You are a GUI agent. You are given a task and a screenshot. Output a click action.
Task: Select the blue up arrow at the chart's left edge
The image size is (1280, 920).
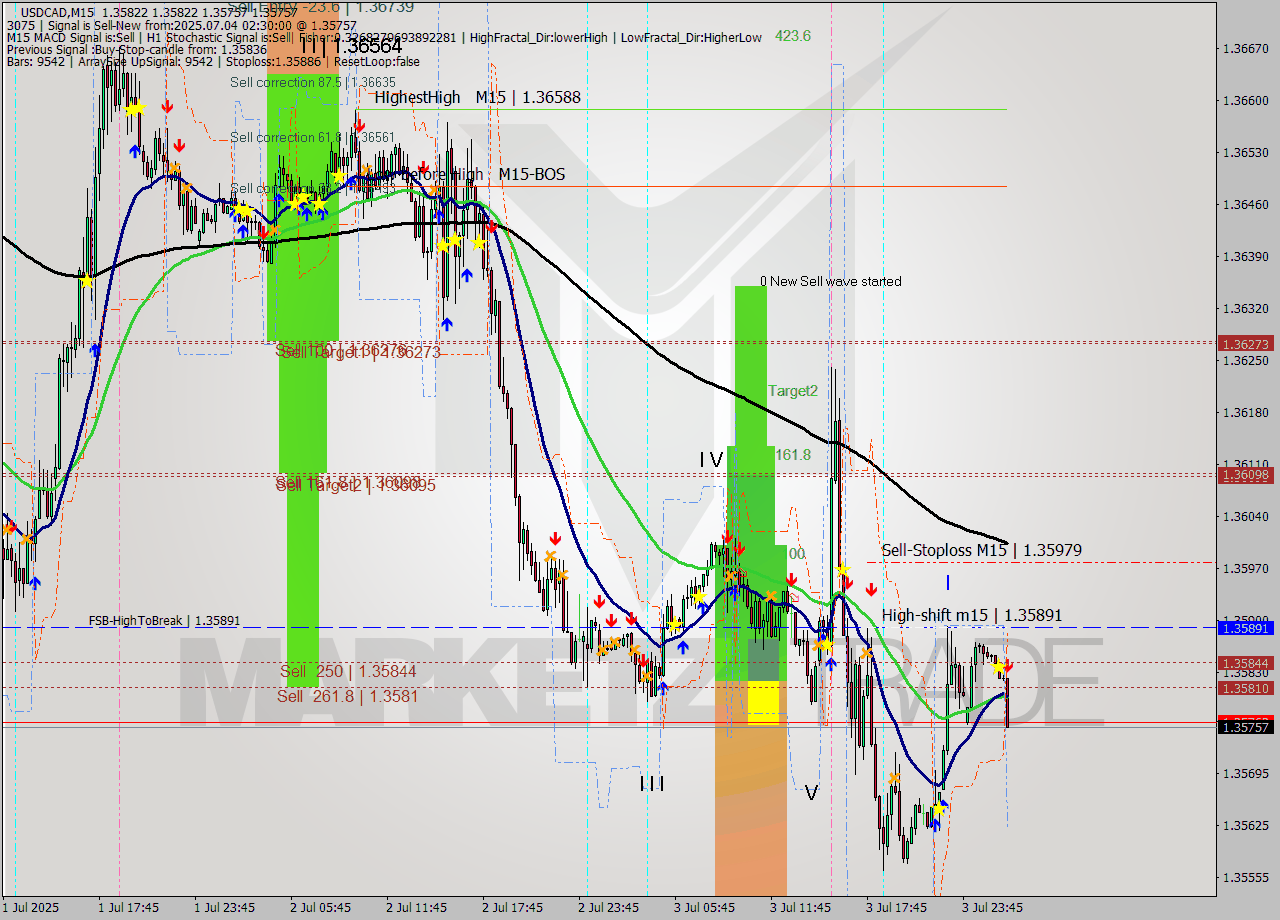coord(33,581)
